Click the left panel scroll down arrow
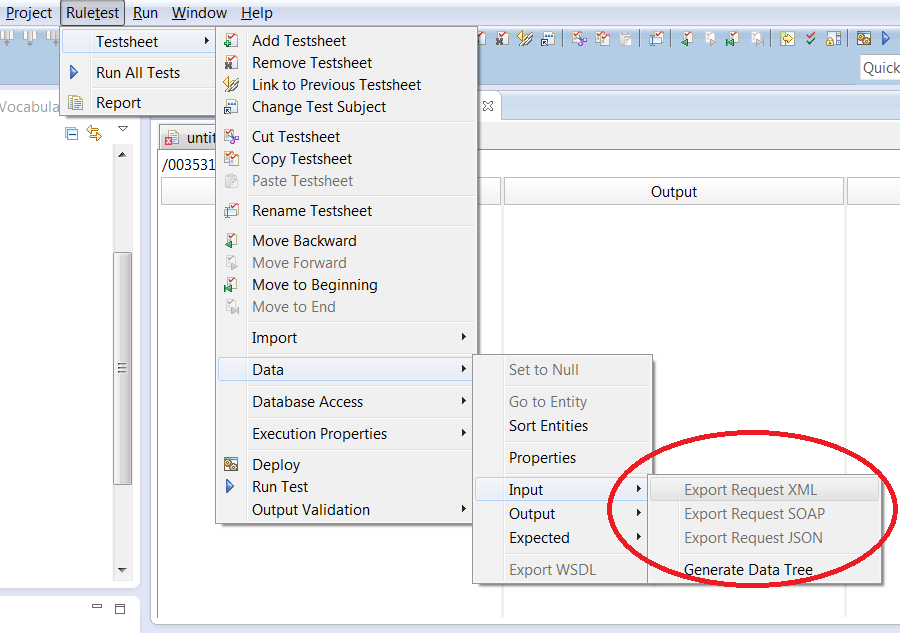The height and width of the screenshot is (633, 900). [122, 570]
